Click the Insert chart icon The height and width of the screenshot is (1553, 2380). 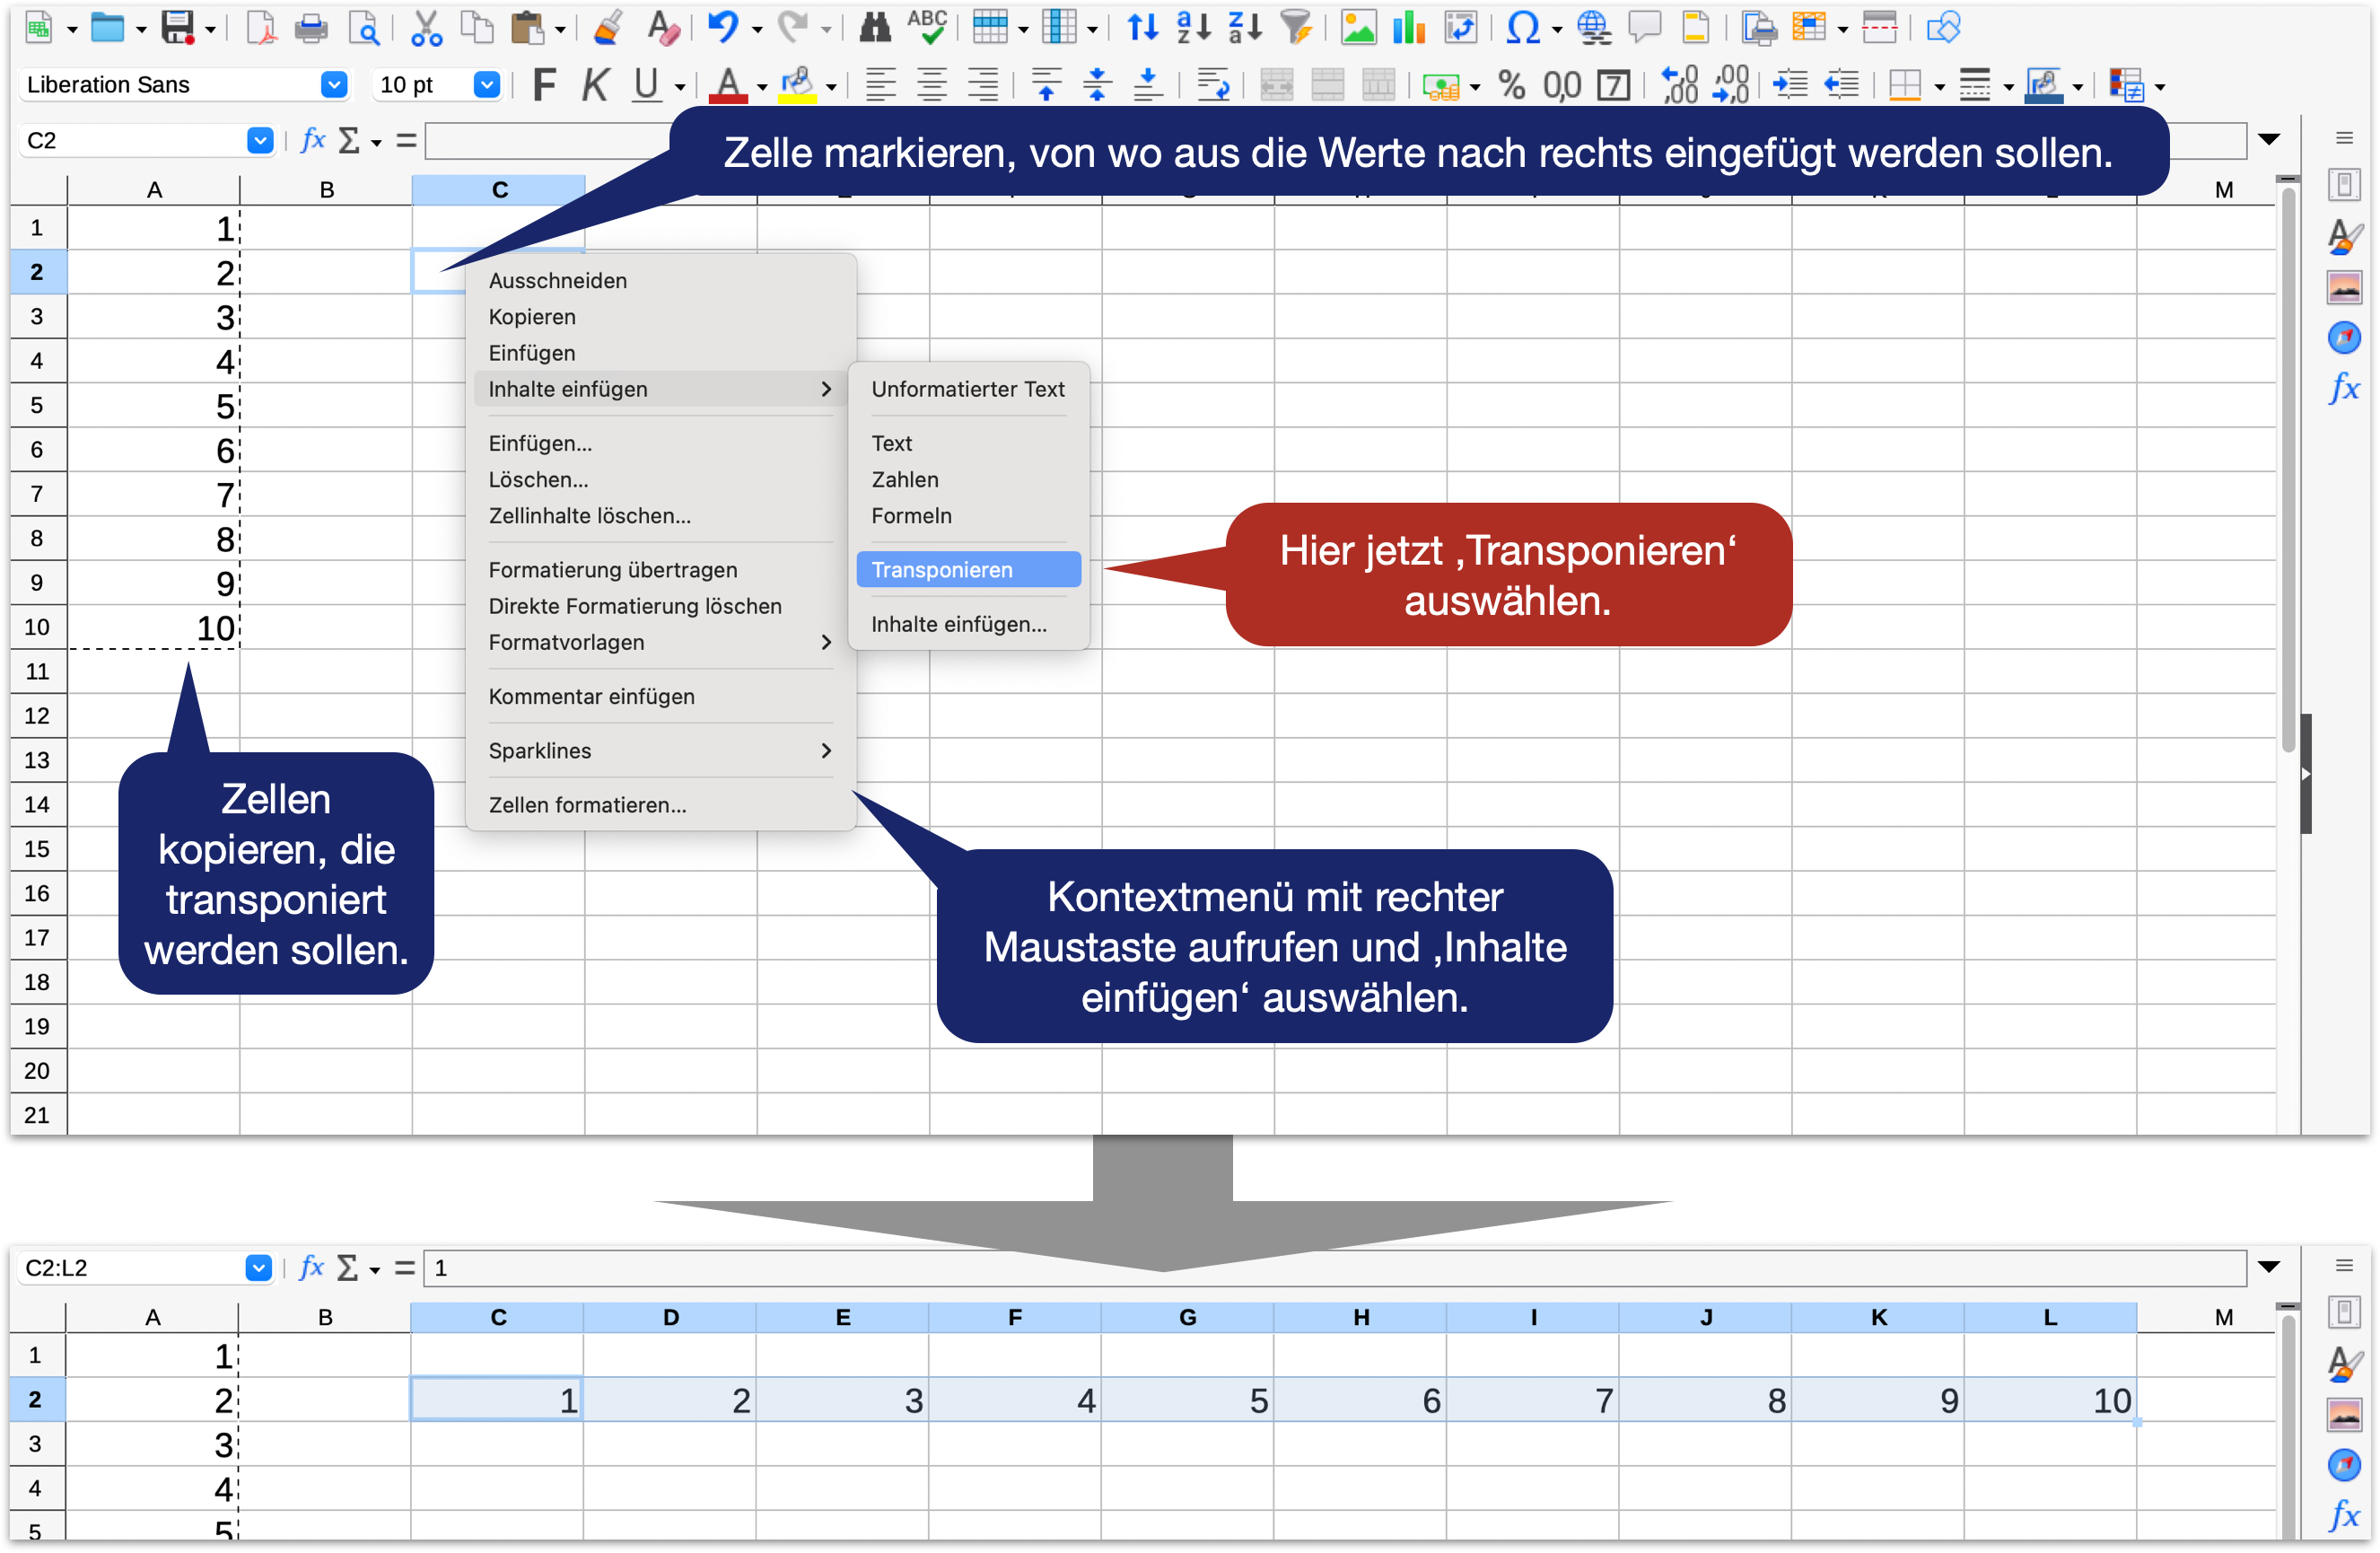pos(1408,28)
